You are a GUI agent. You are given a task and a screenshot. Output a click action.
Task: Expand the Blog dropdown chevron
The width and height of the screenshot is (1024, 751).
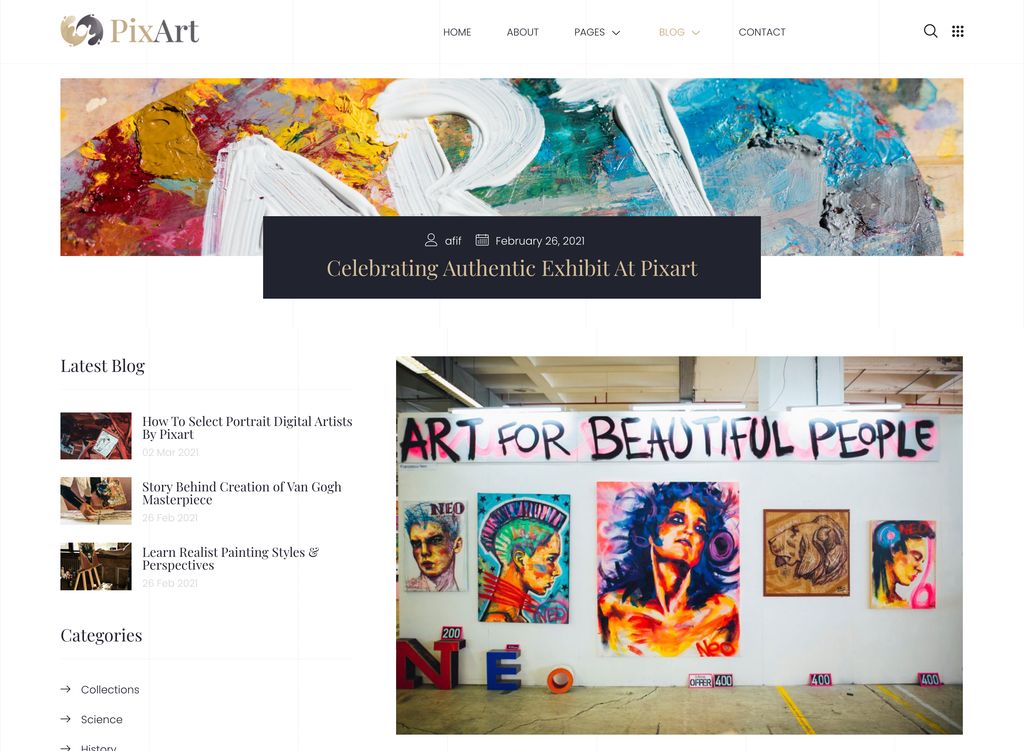696,33
